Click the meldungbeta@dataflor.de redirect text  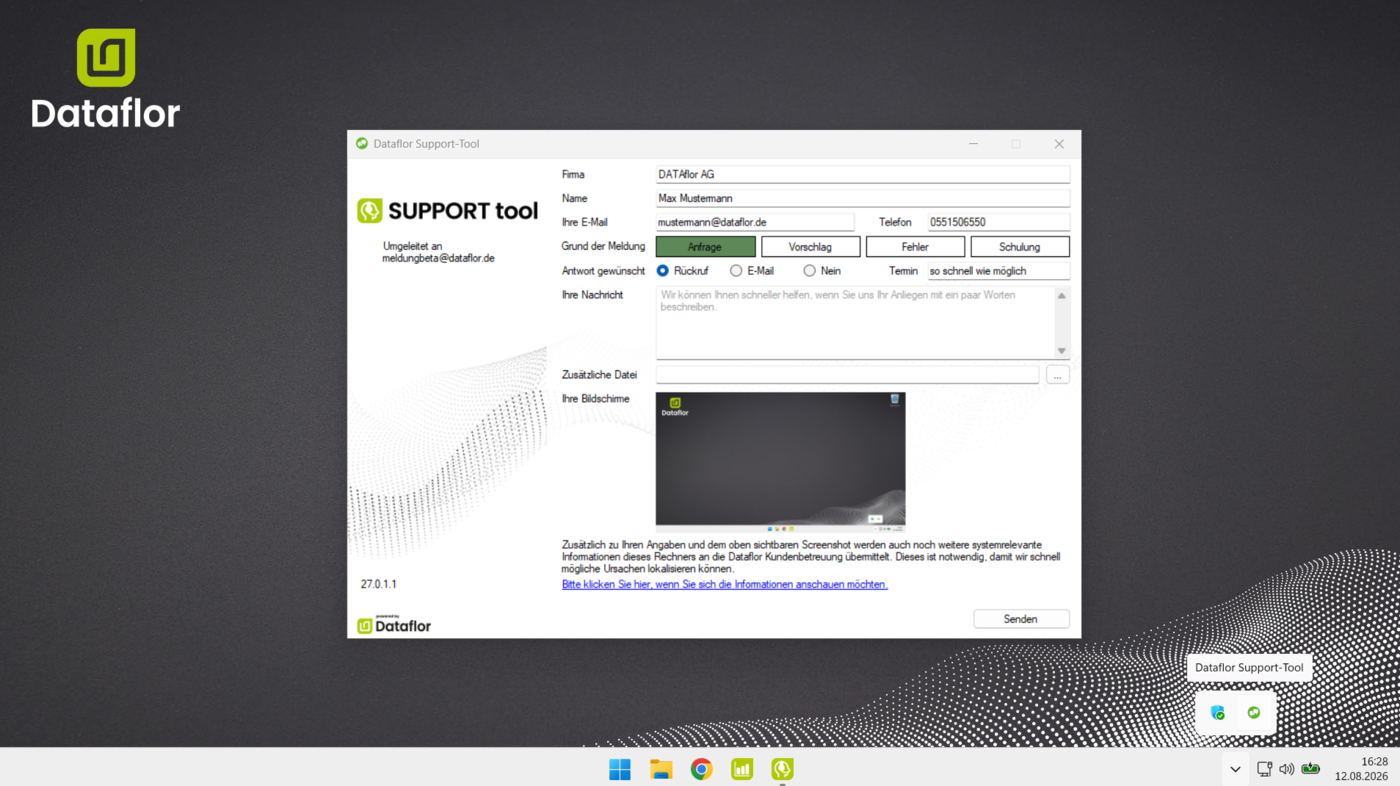tap(438, 258)
